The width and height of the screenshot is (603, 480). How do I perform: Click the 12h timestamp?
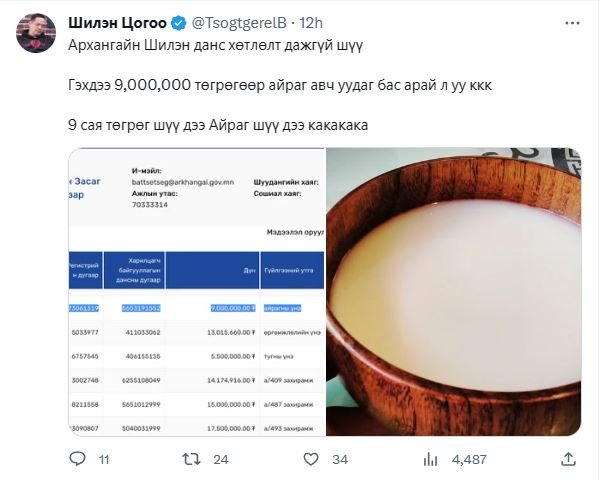311,23
